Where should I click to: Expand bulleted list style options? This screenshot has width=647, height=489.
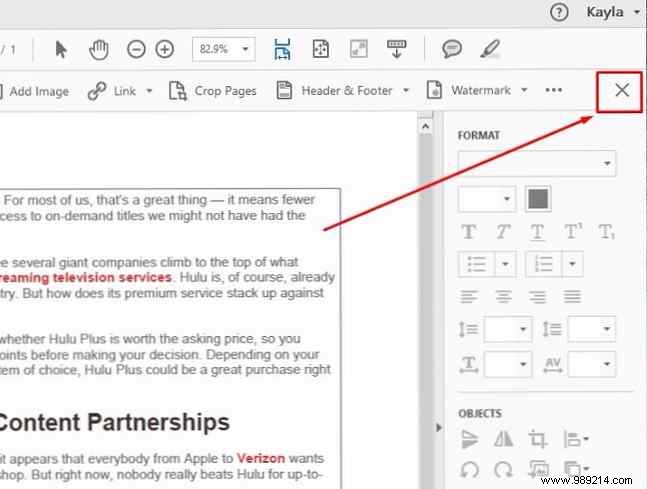[x=505, y=264]
